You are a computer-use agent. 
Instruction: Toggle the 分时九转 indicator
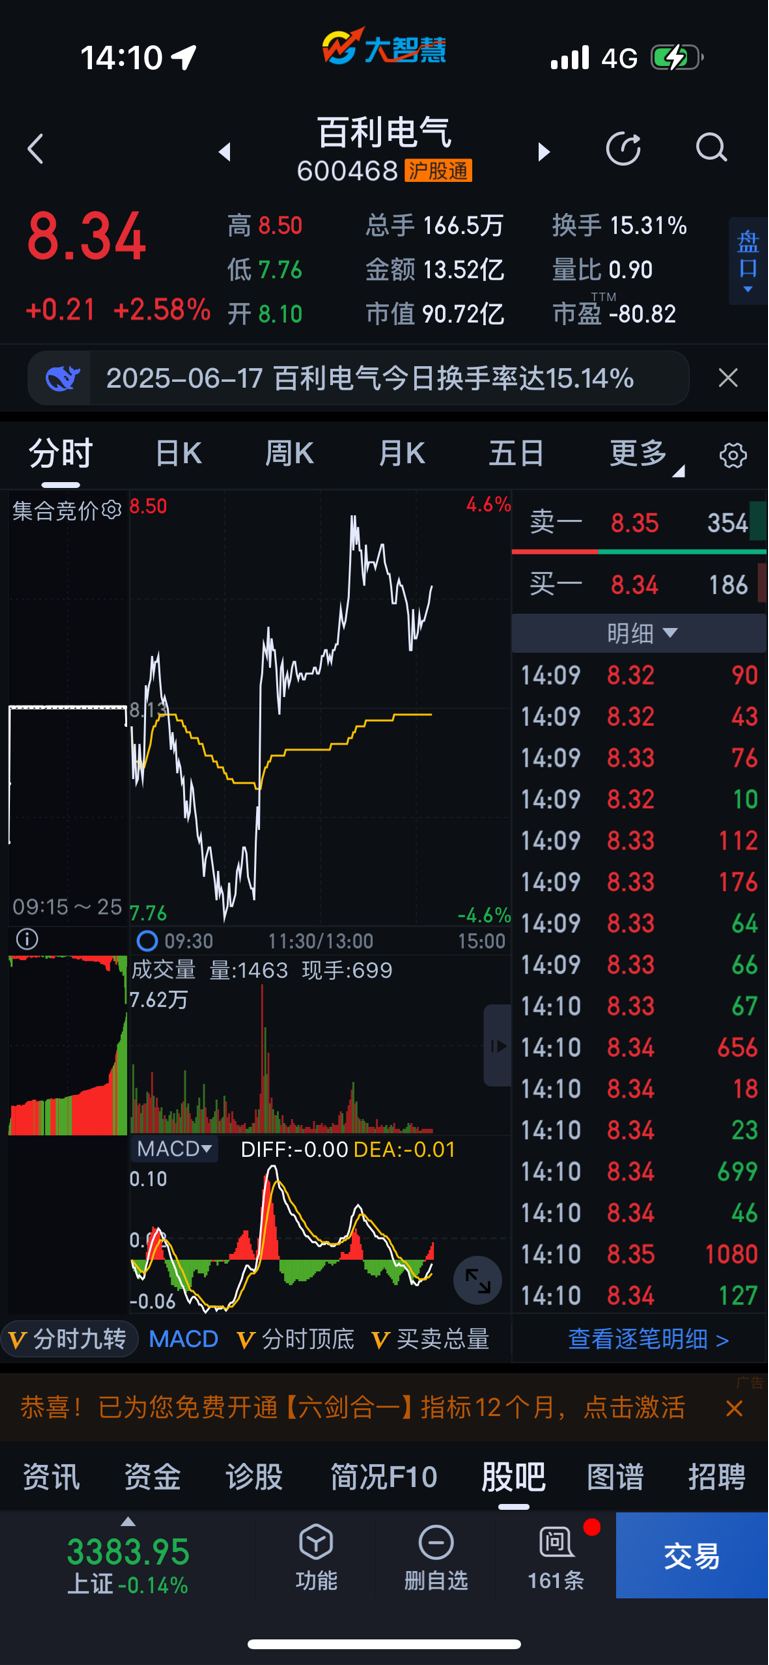pos(68,1339)
